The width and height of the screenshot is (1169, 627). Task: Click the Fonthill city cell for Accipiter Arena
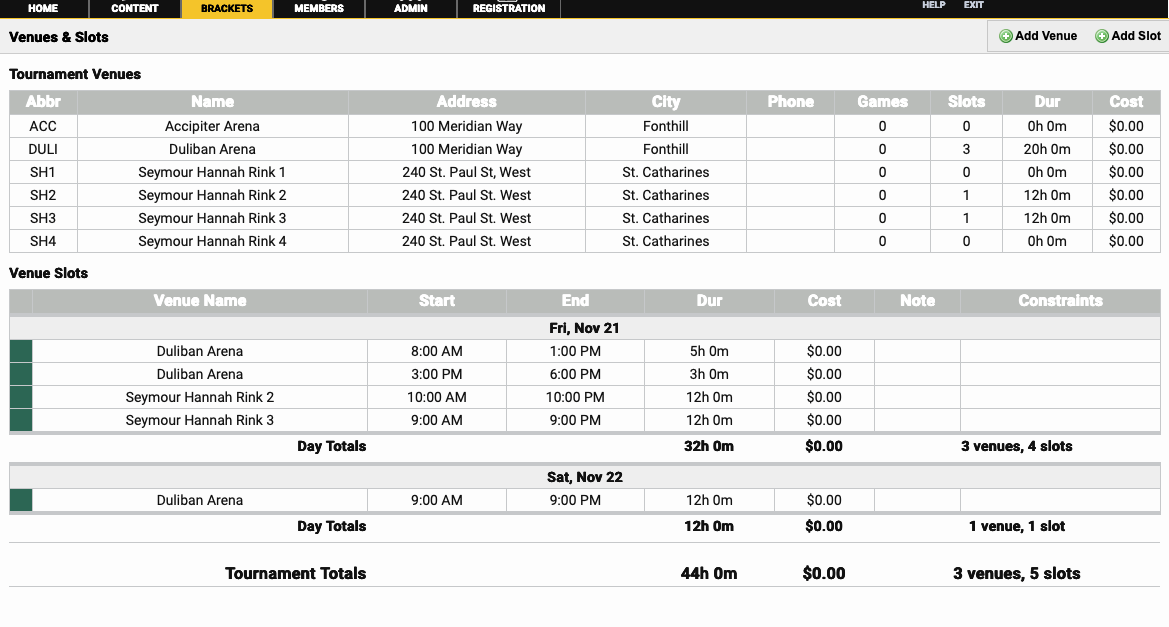[666, 126]
